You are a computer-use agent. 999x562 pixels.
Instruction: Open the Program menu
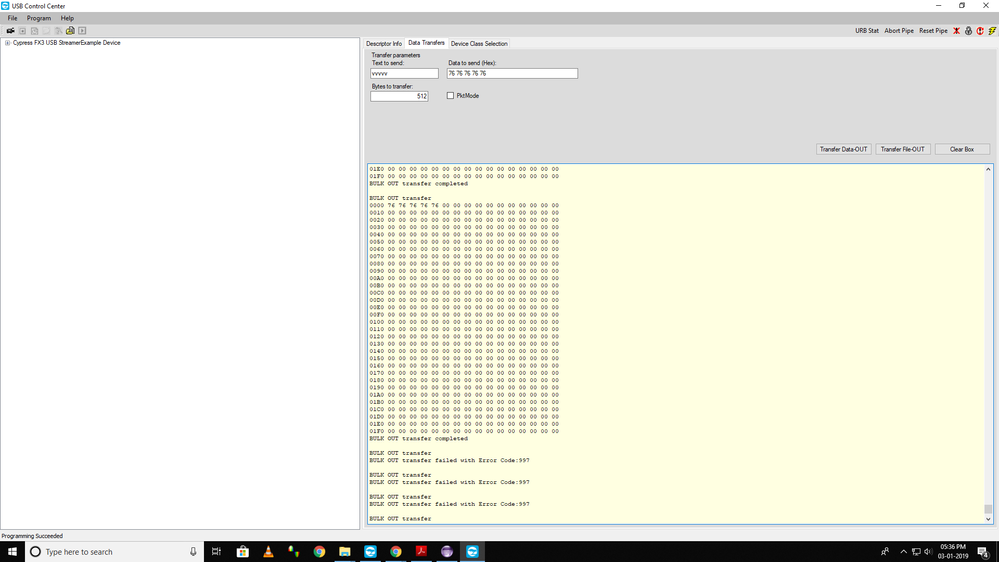pos(39,18)
